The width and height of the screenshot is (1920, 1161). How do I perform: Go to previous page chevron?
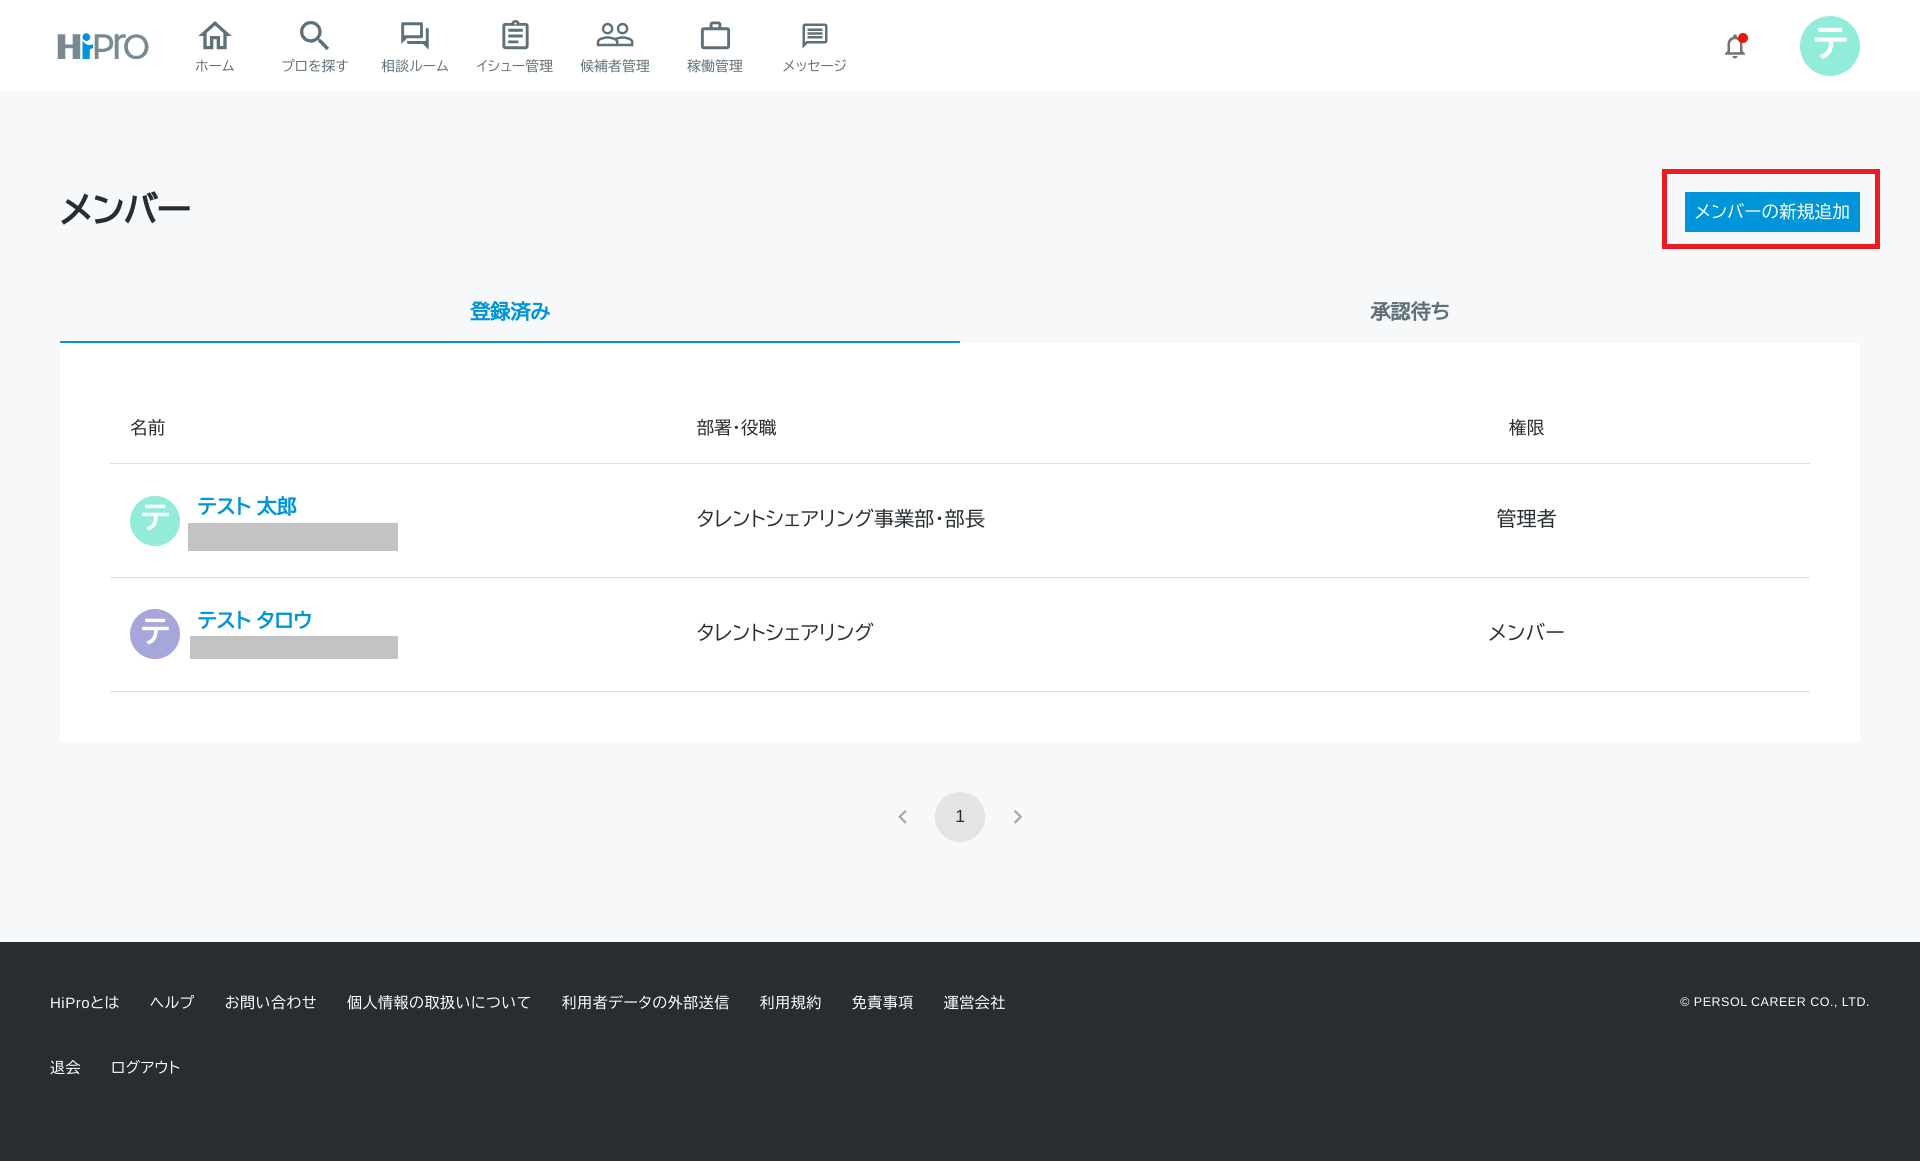pyautogui.click(x=902, y=817)
